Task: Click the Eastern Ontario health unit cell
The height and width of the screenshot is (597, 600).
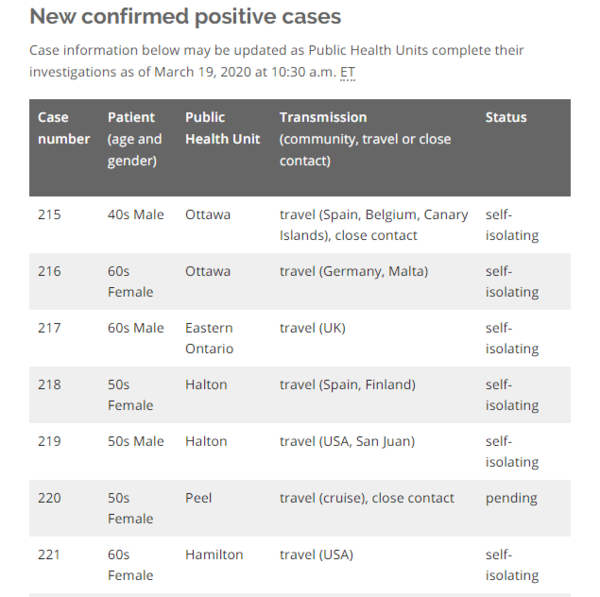Action: click(x=209, y=338)
